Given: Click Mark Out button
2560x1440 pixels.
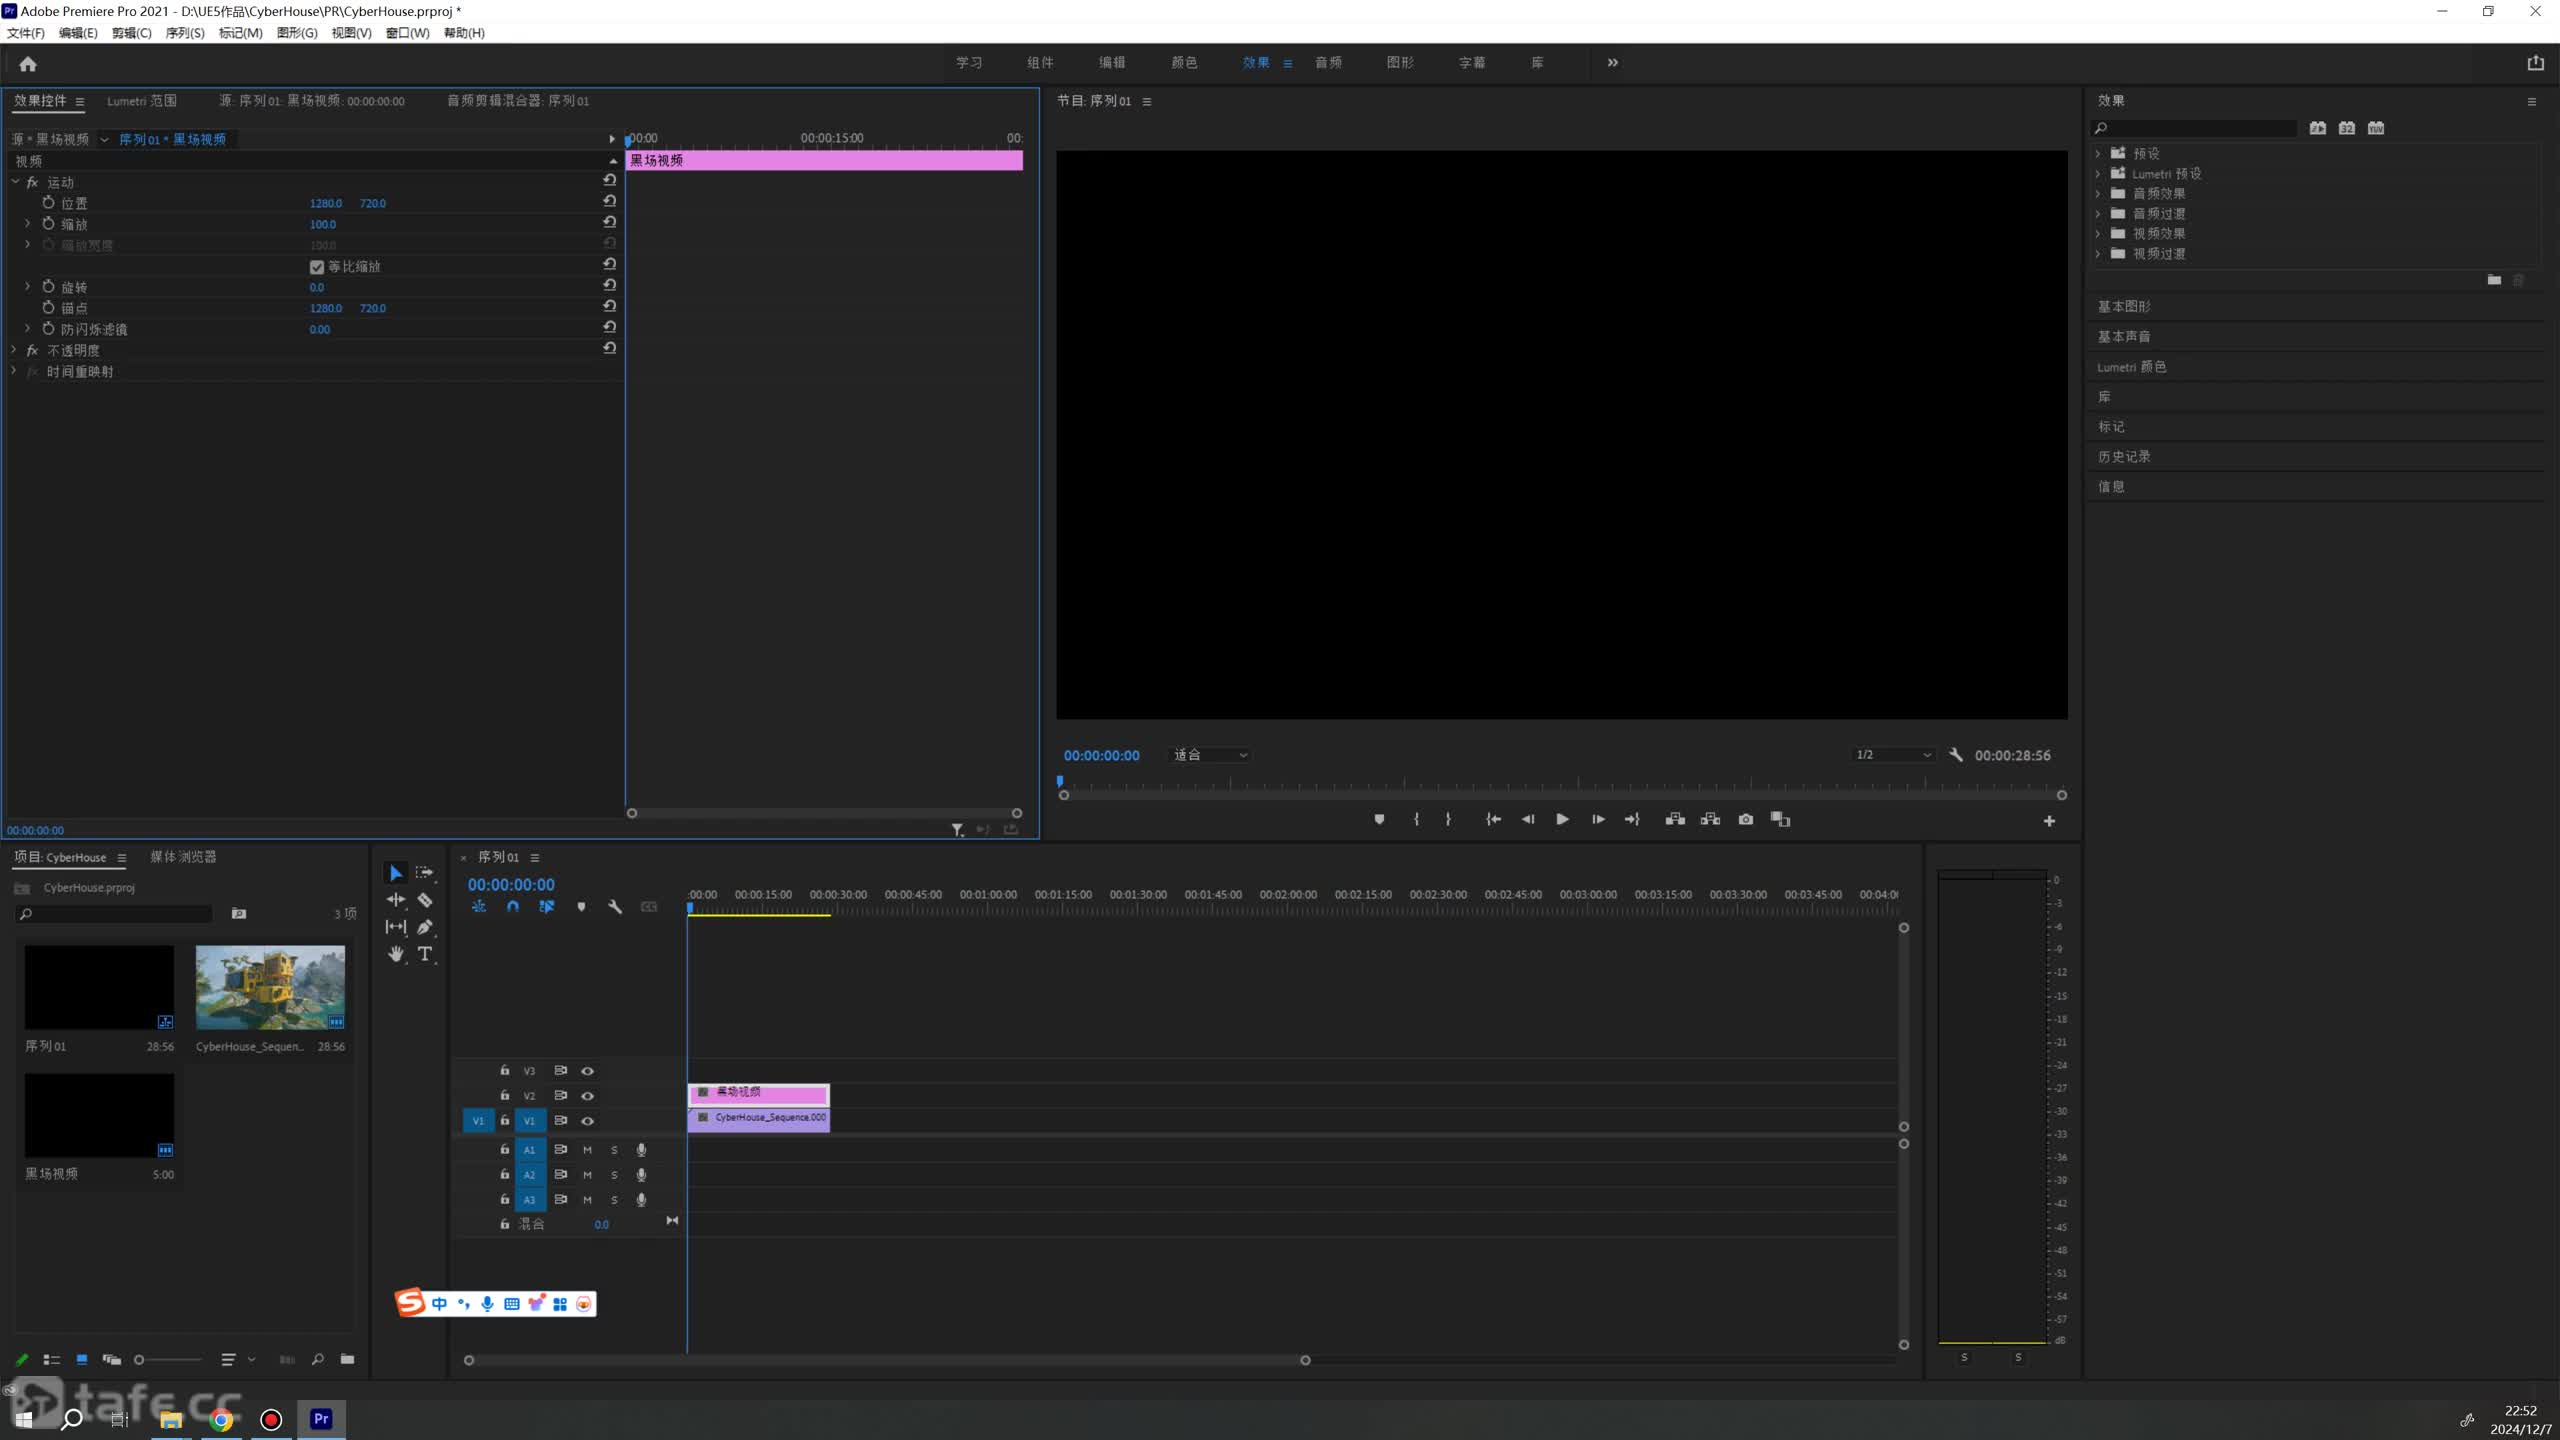Looking at the screenshot, I should tap(1448, 819).
